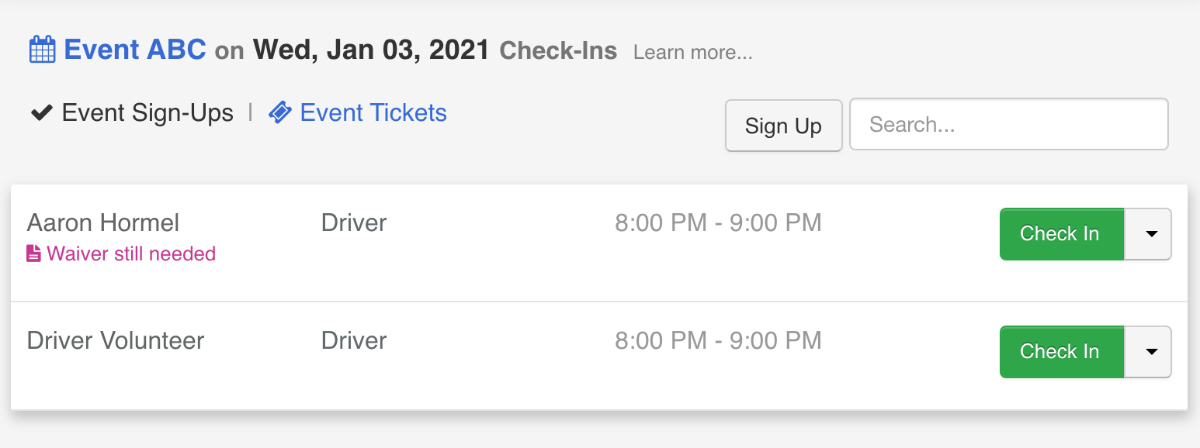The image size is (1200, 448).
Task: Select the Driver Volunteer name
Action: (x=115, y=340)
